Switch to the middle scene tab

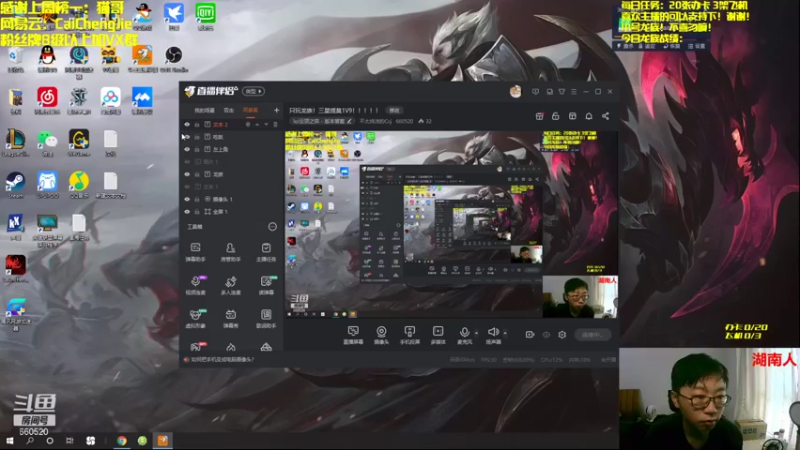click(229, 110)
